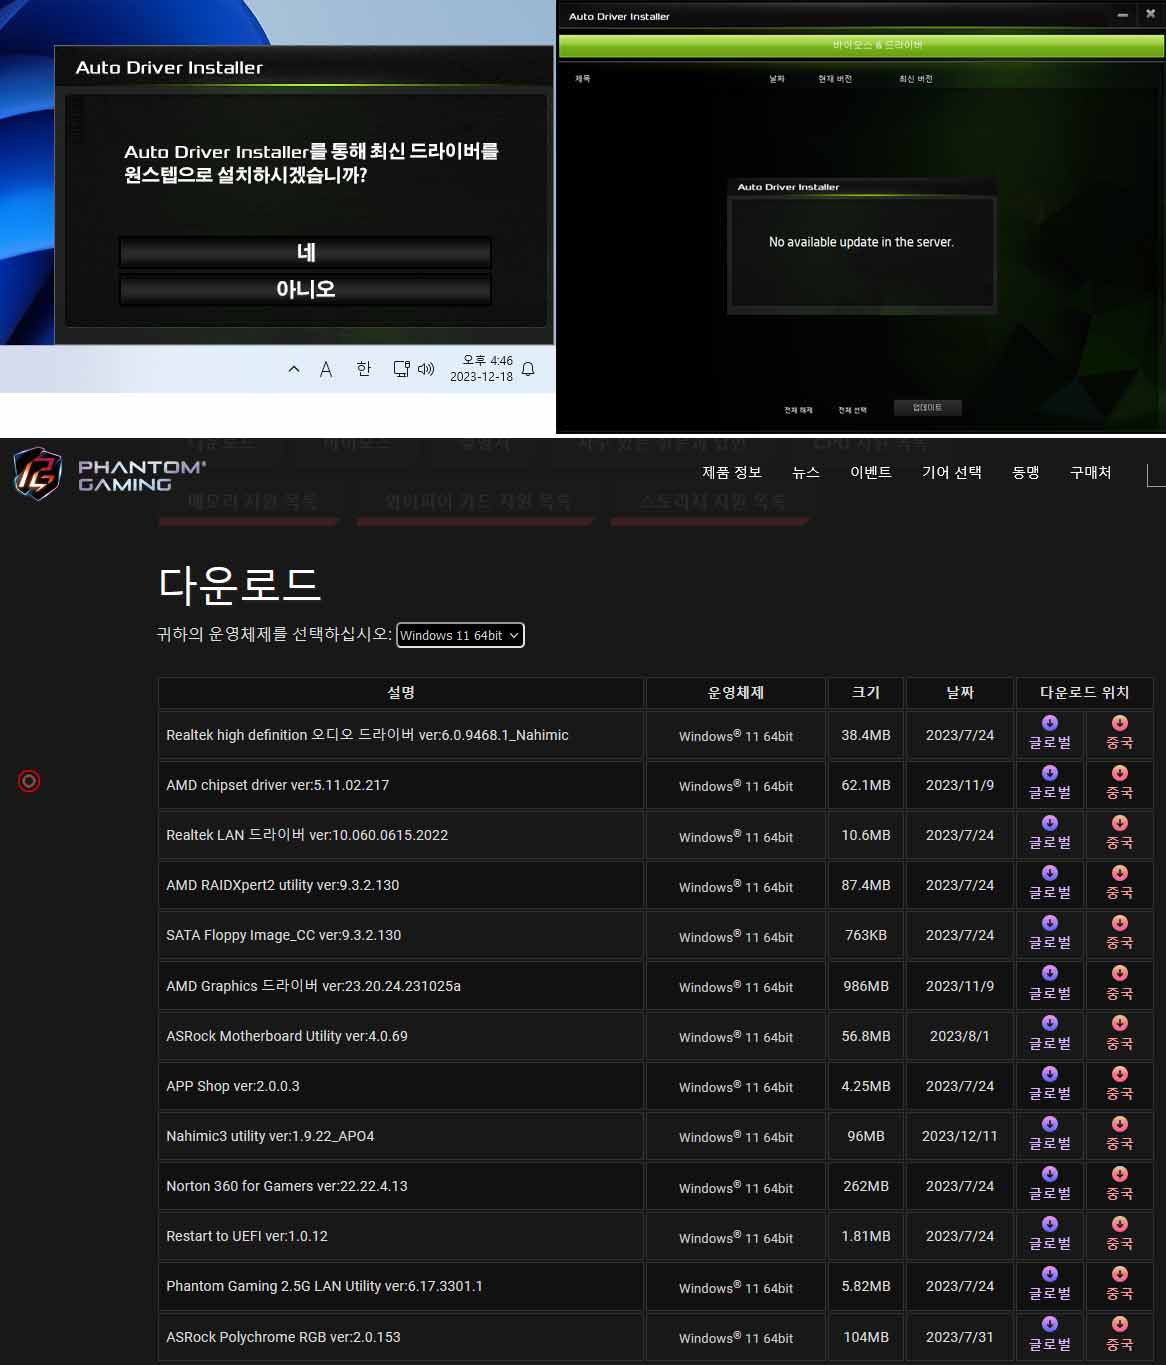1166x1365 pixels.
Task: Click 아니오 to decline driver install
Action: [x=305, y=289]
